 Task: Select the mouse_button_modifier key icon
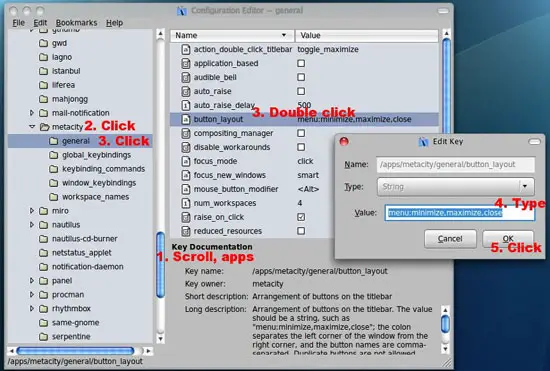tap(186, 189)
